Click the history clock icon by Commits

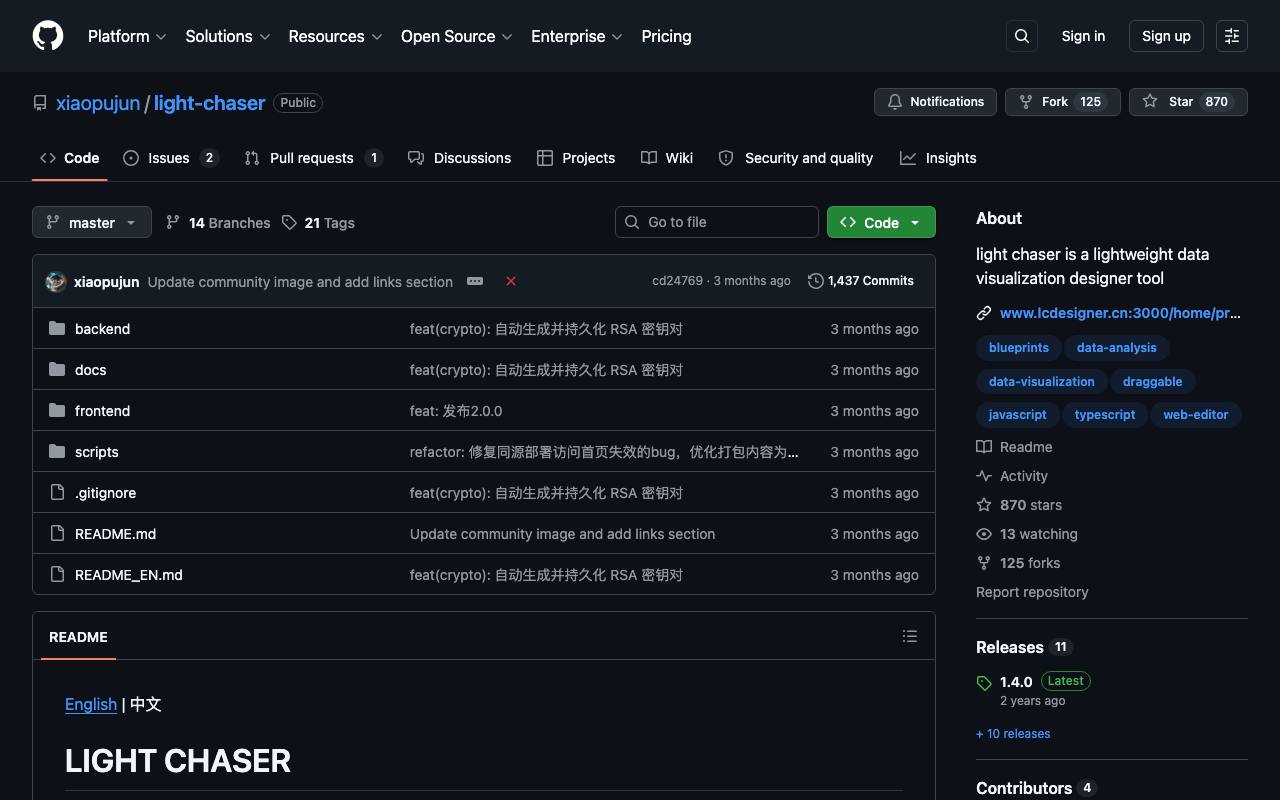816,281
